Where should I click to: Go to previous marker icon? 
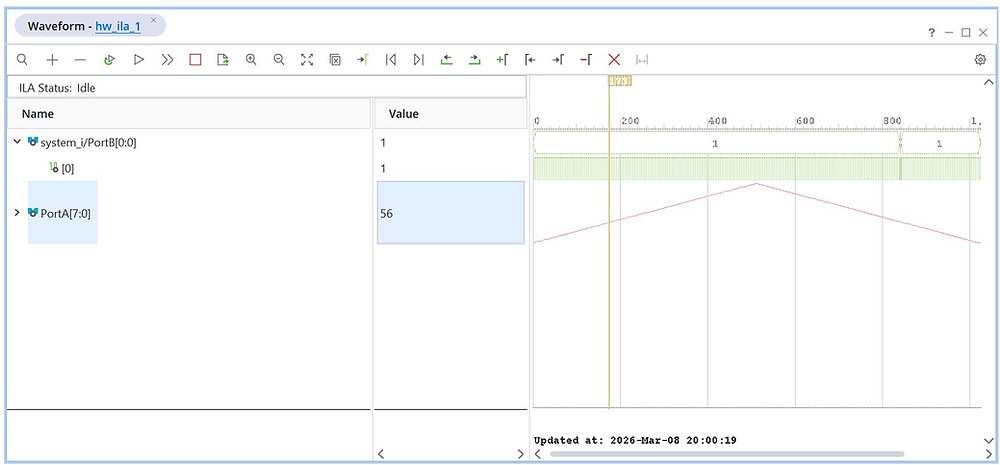click(530, 59)
